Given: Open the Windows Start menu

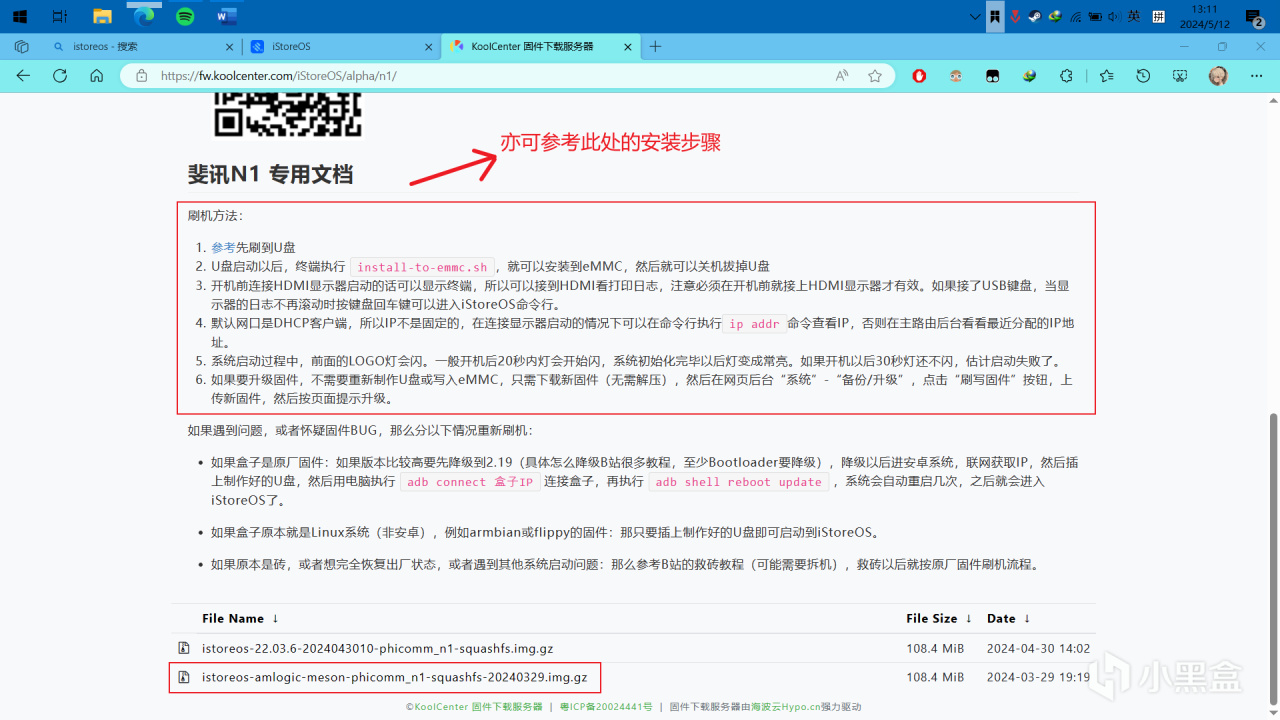Looking at the screenshot, I should pos(19,16).
